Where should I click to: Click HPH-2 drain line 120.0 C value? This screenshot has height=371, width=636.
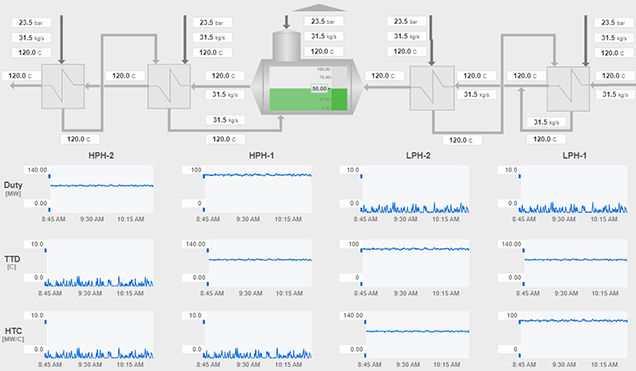point(80,139)
